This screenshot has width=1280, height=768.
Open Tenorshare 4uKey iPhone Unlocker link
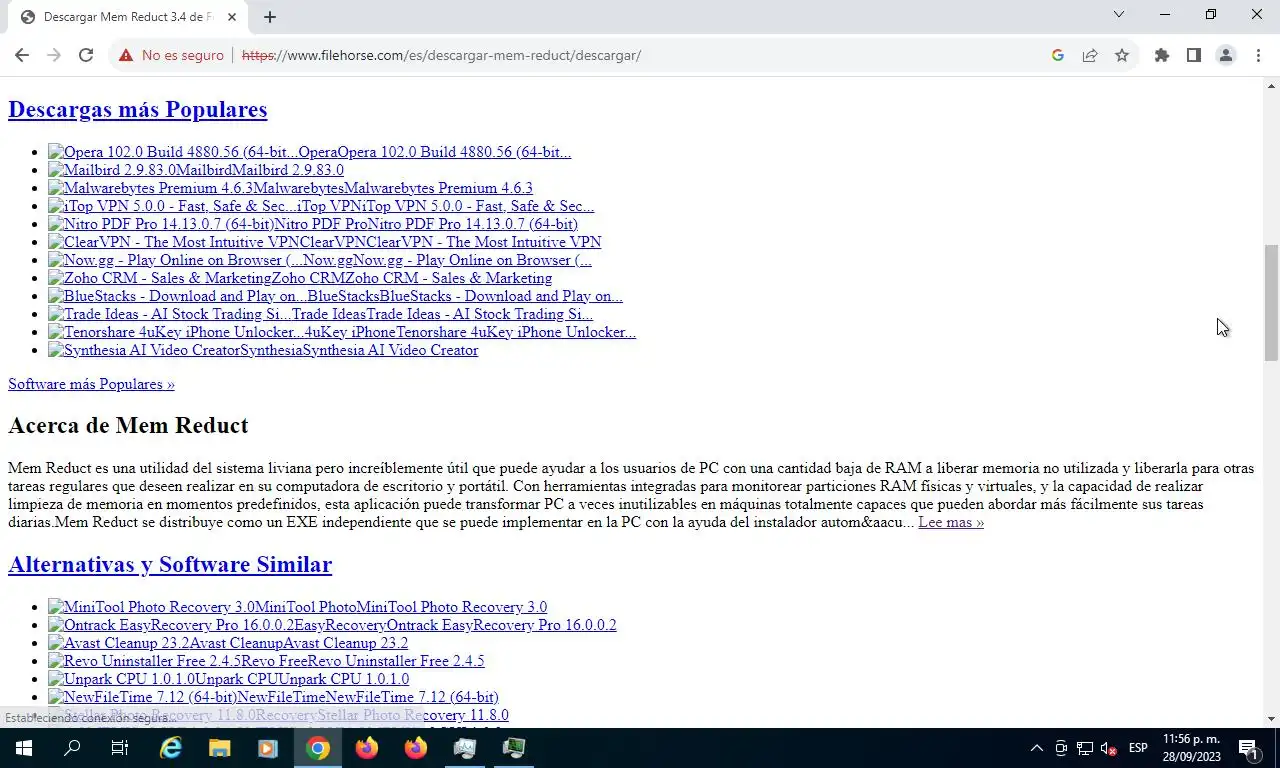pos(342,332)
